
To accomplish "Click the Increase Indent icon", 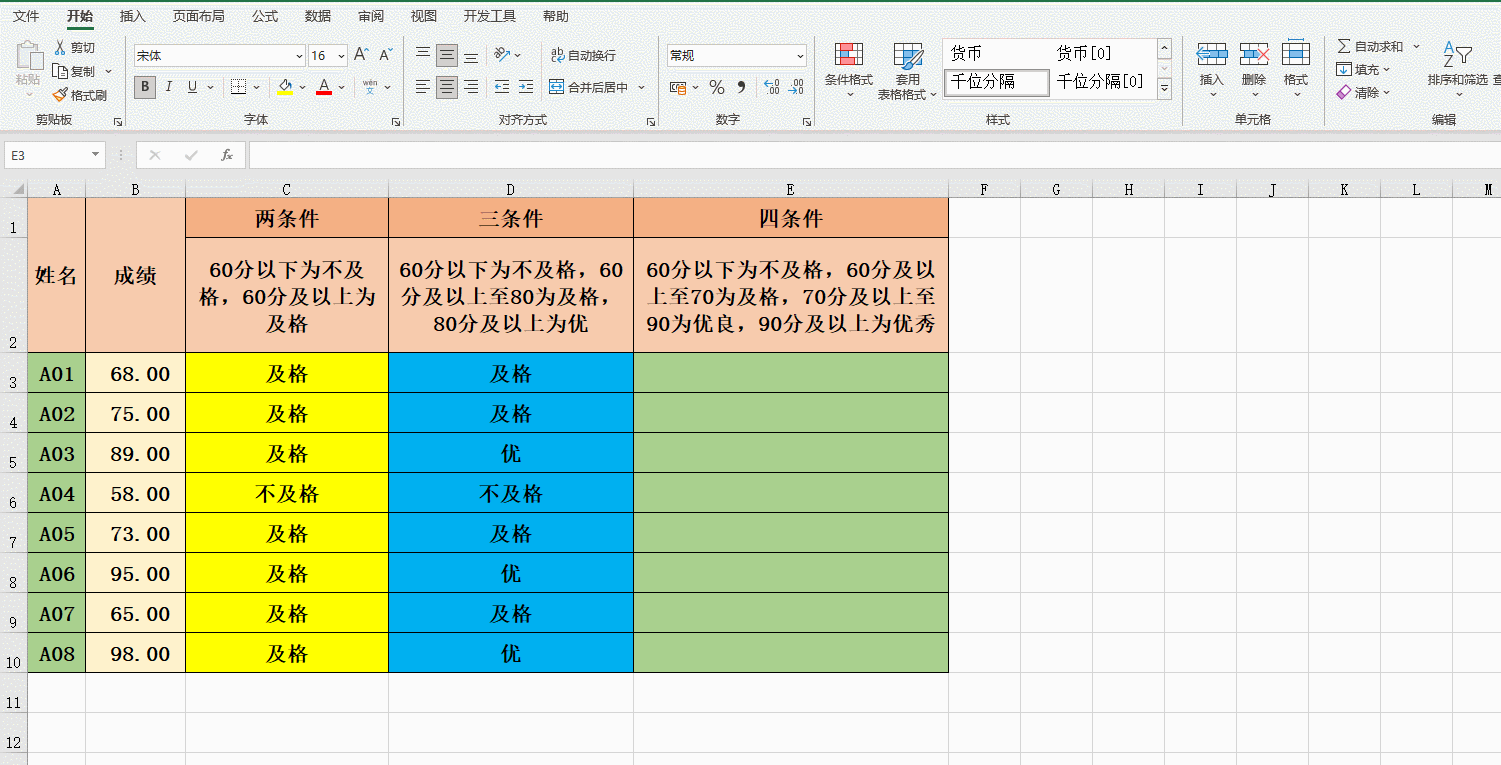I will coord(526,87).
